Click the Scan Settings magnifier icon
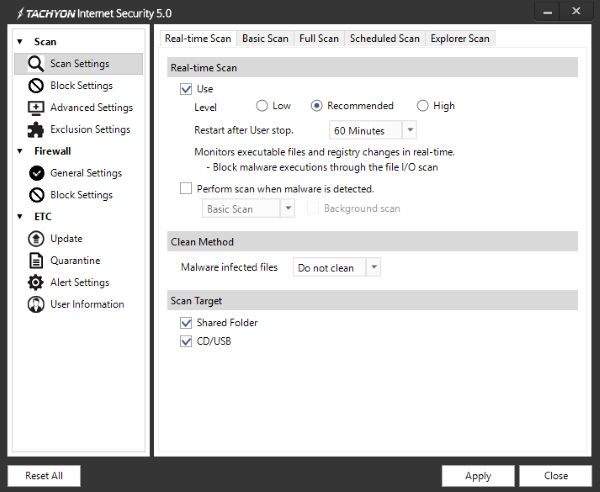This screenshot has width=600, height=492. [36, 64]
